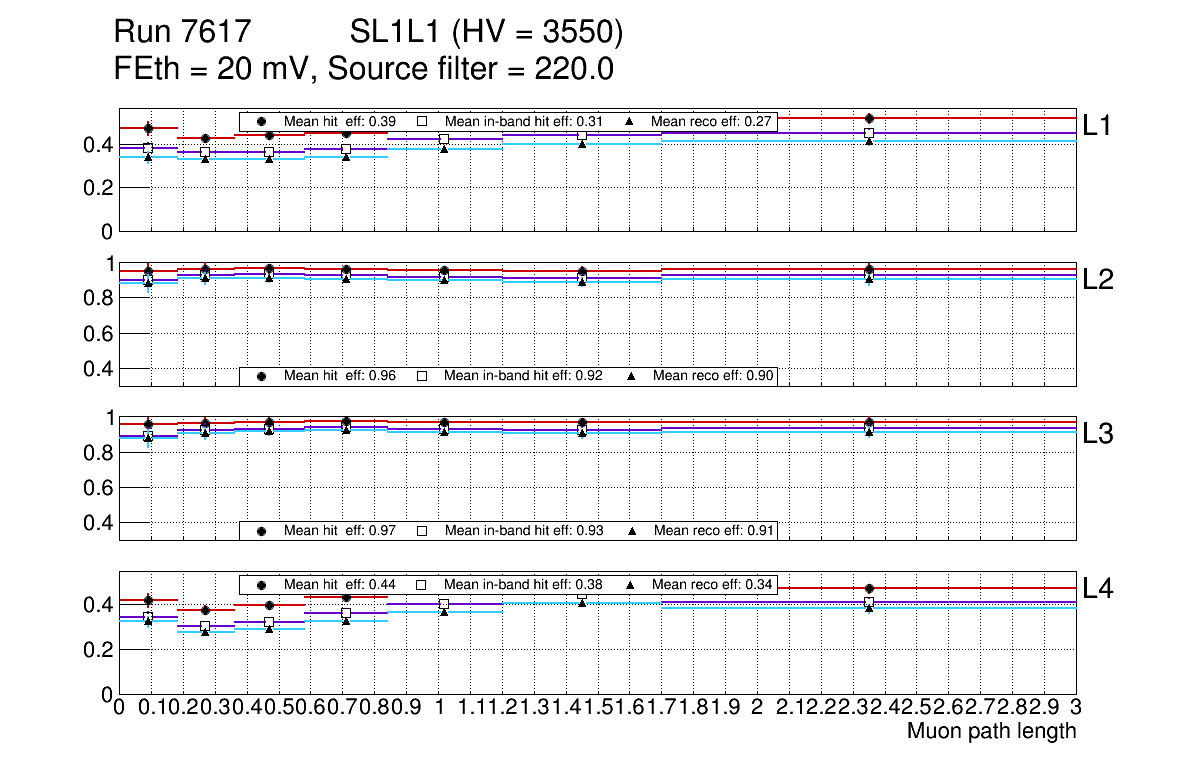The height and width of the screenshot is (772, 1196).
Task: Click the L4 panel label
Action: [x=1098, y=590]
